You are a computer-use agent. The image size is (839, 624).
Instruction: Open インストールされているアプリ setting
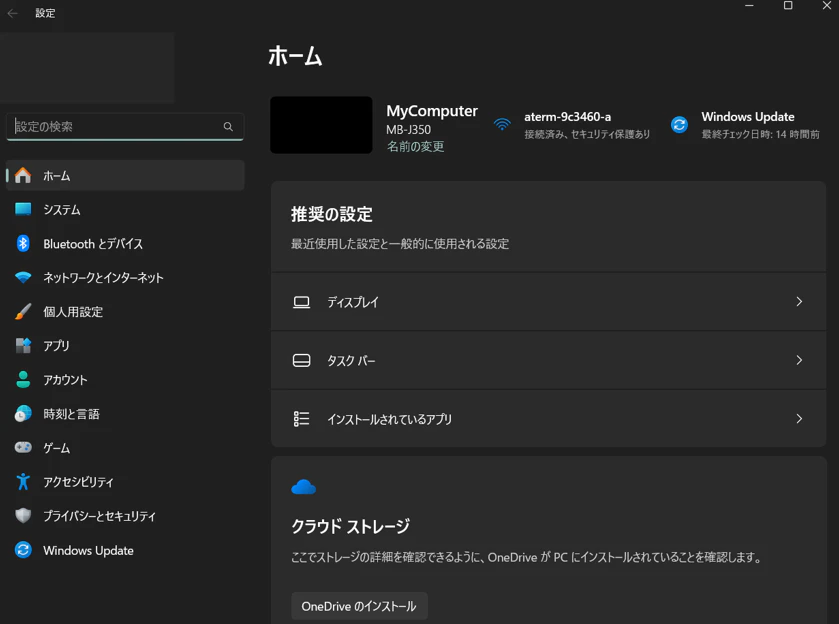[548, 418]
